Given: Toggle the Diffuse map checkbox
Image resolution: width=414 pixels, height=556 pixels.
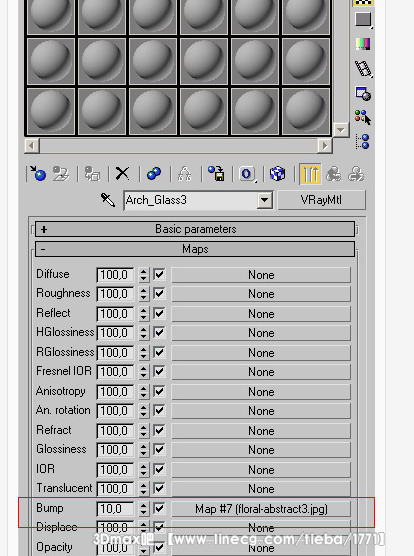Looking at the screenshot, I should click(159, 274).
